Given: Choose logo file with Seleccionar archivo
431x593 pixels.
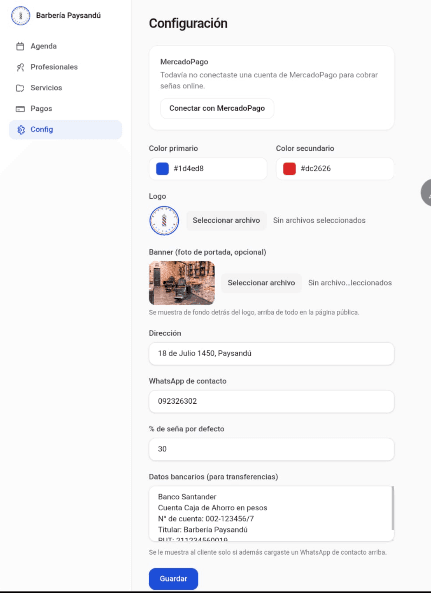Looking at the screenshot, I should tap(226, 220).
